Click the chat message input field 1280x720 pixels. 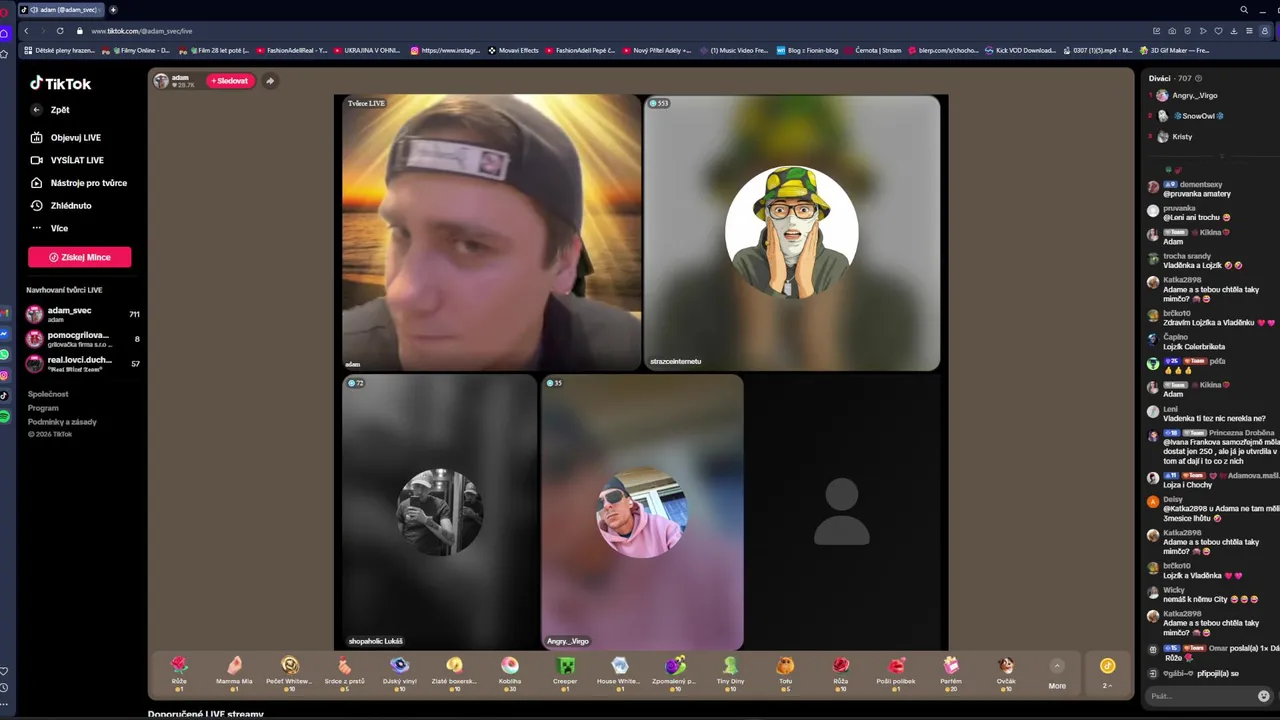(x=1200, y=696)
